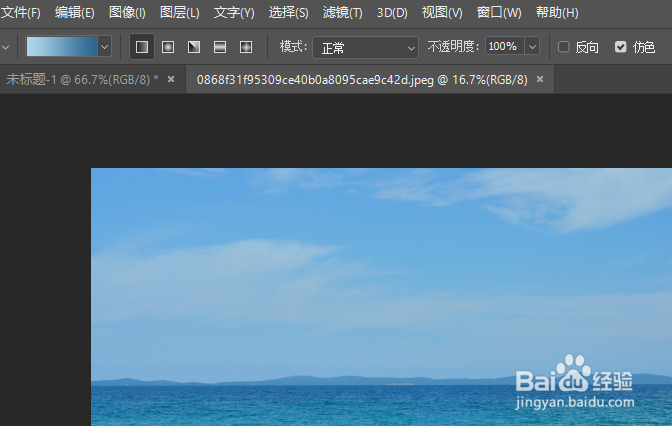Open the 文字(Y) menu
672x426 pixels.
(x=234, y=12)
